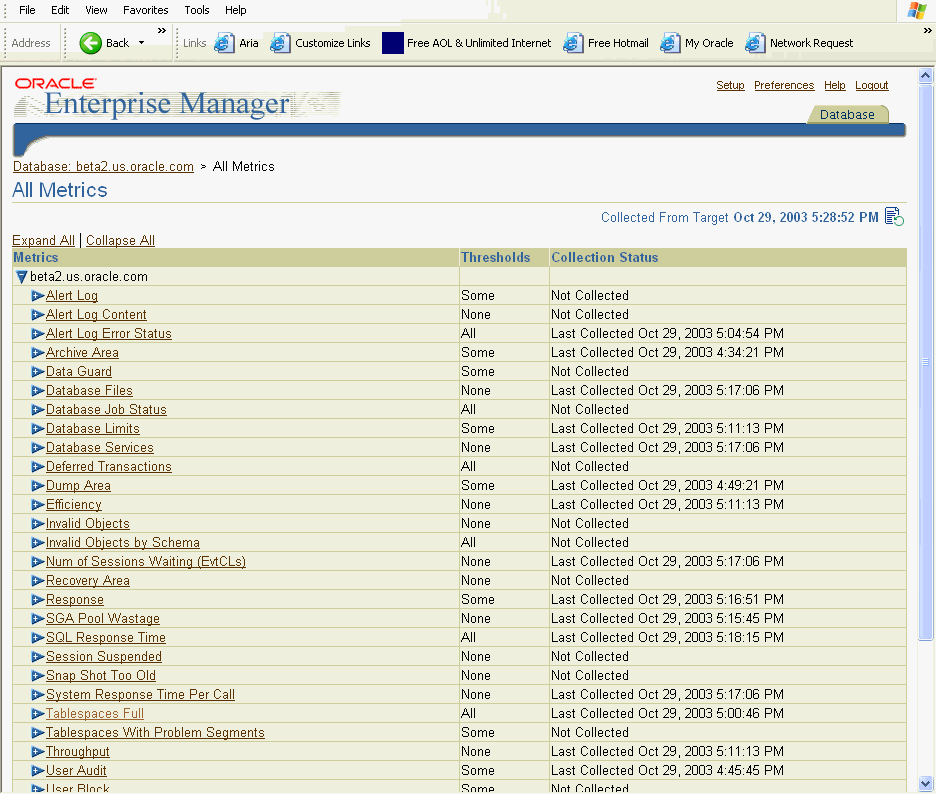The height and width of the screenshot is (794, 936).
Task: Click Expand All above the metrics table
Action: pos(43,240)
